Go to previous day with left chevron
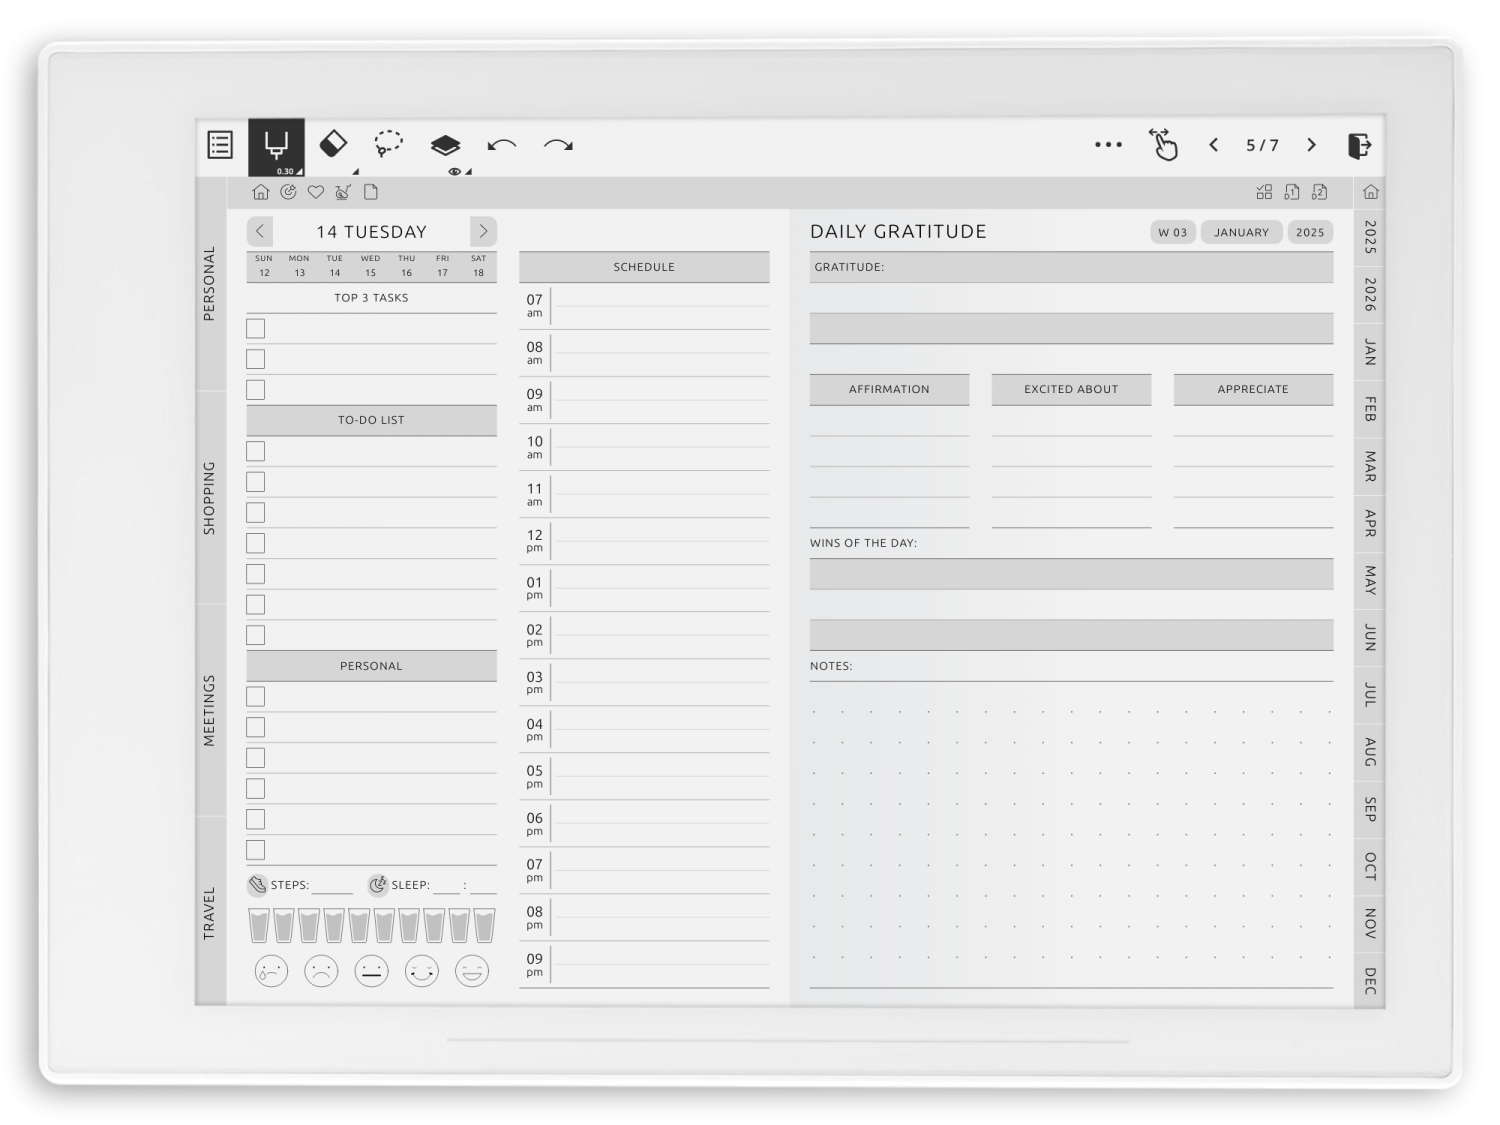This screenshot has height=1125, width=1500. coord(260,232)
